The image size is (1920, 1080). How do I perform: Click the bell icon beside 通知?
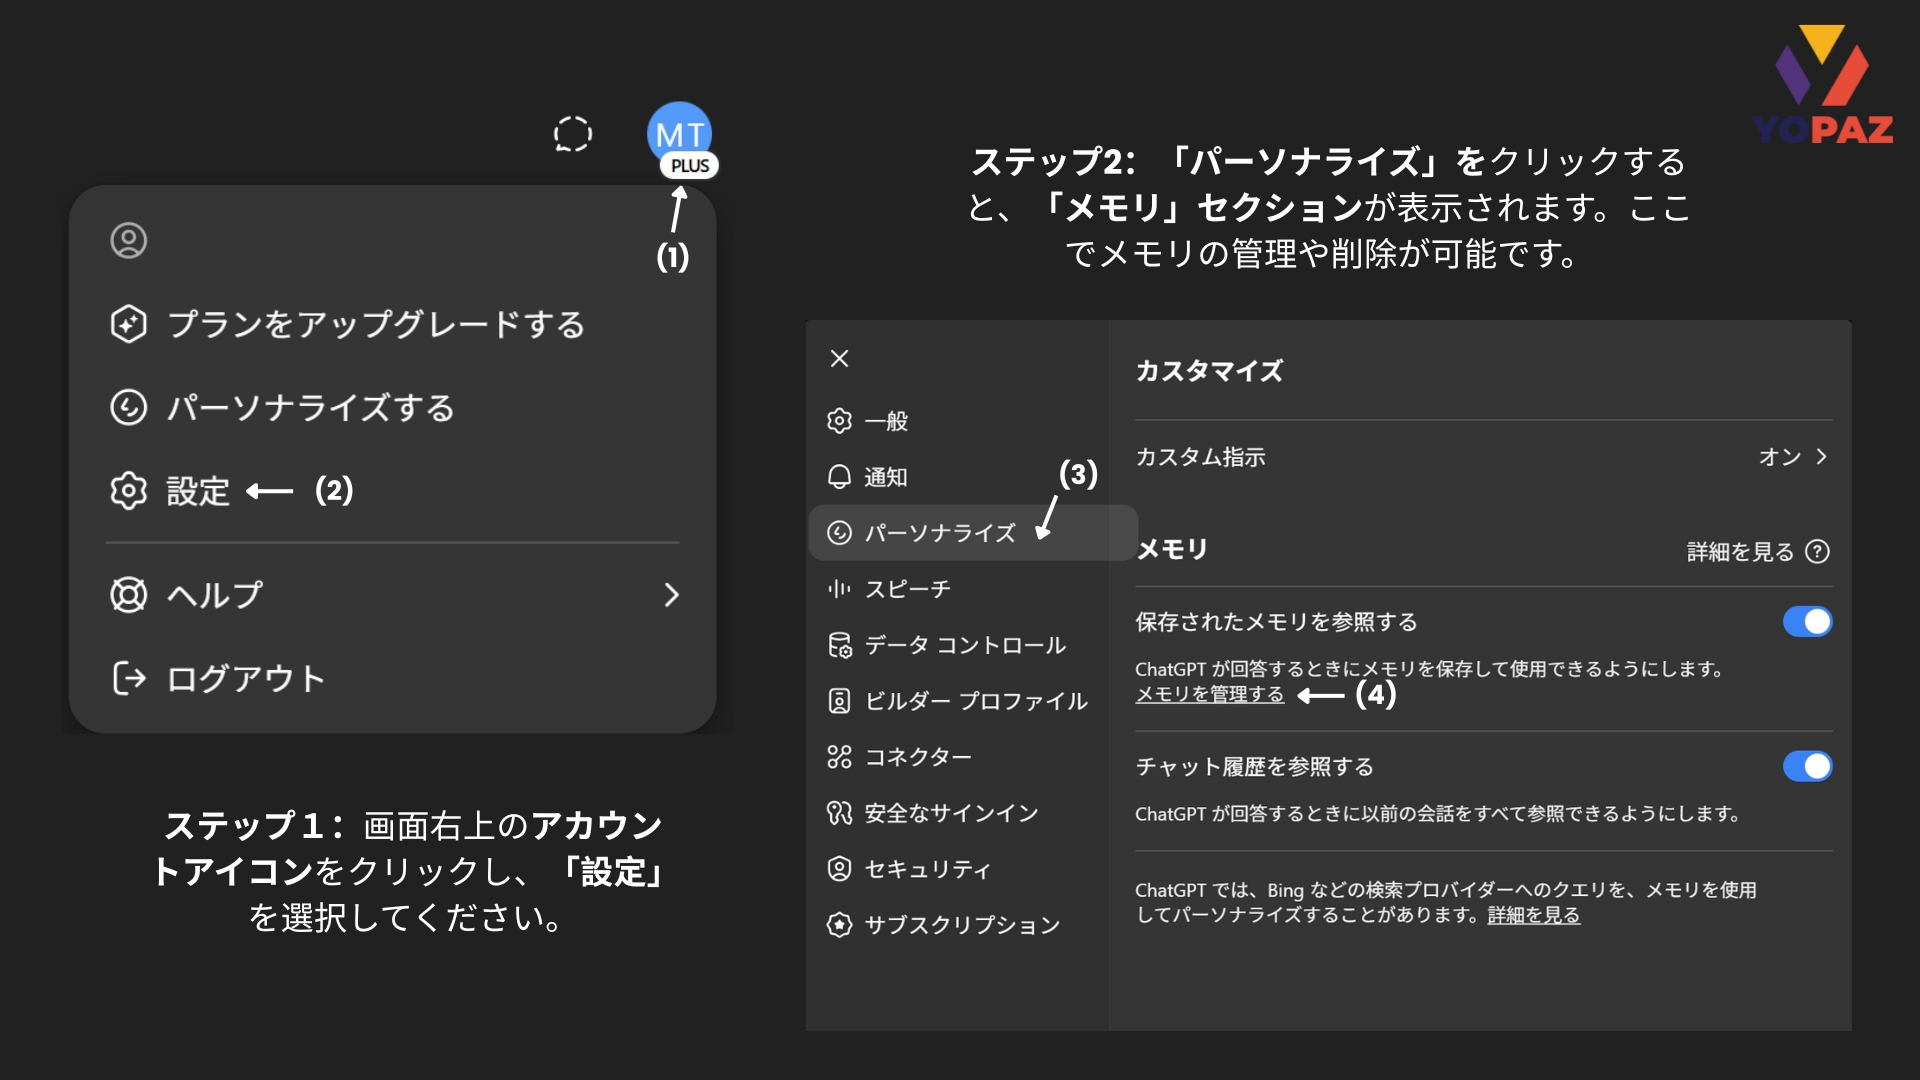click(839, 477)
